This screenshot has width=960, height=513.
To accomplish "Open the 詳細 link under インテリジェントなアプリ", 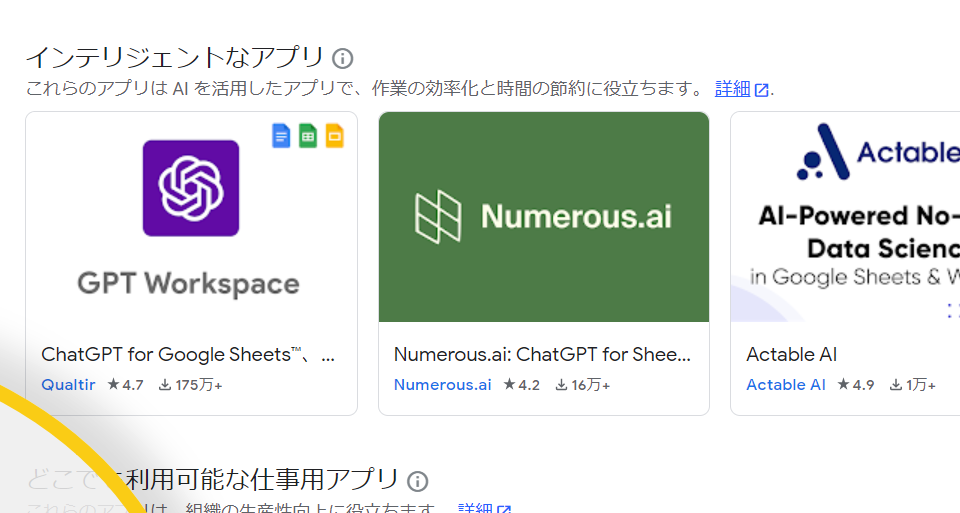I will [x=733, y=89].
